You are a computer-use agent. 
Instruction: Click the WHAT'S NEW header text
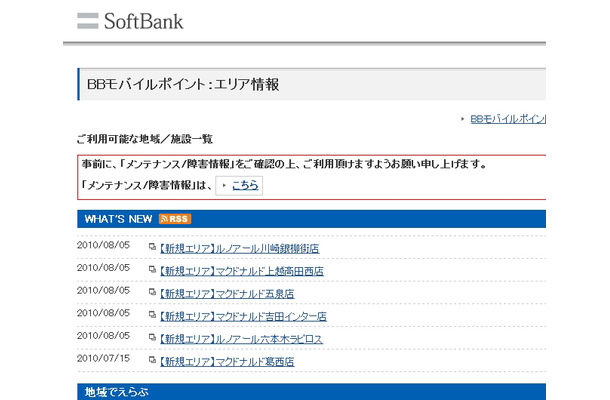(118, 219)
